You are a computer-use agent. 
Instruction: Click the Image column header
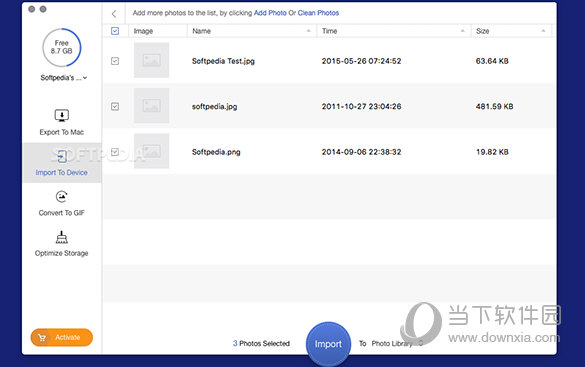coord(143,31)
